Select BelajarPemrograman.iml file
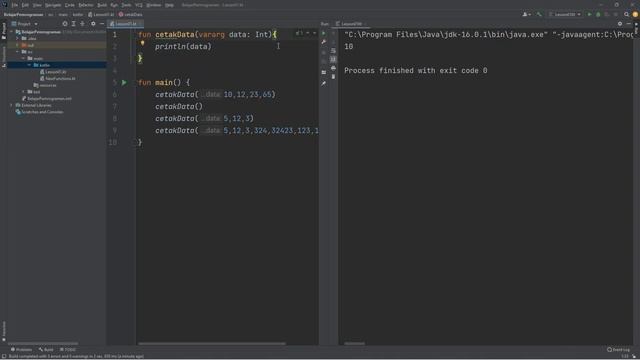This screenshot has height=360, width=640. pos(47,98)
